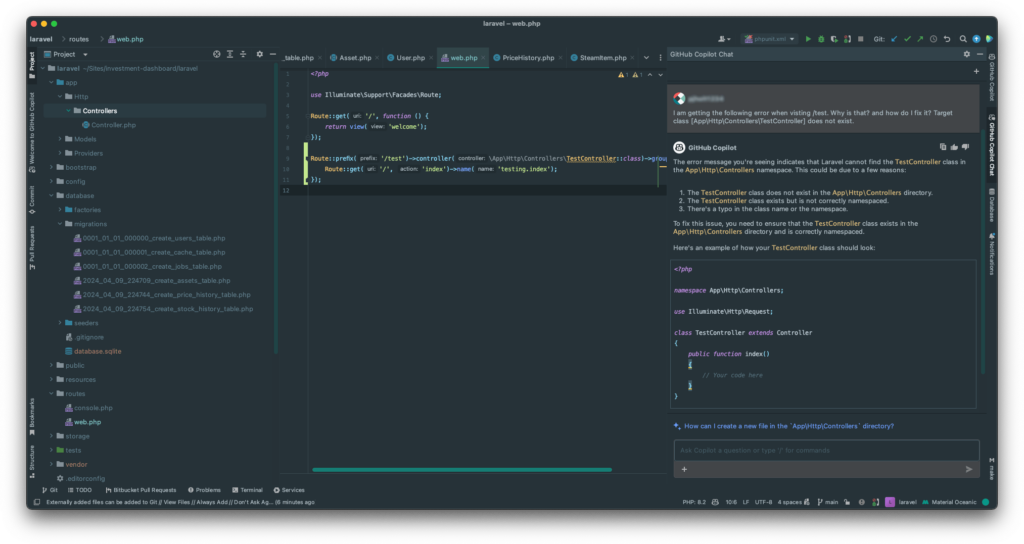Rollback changes using the undo arrow icon
Screen dimensions: 1024x544
click(x=946, y=39)
